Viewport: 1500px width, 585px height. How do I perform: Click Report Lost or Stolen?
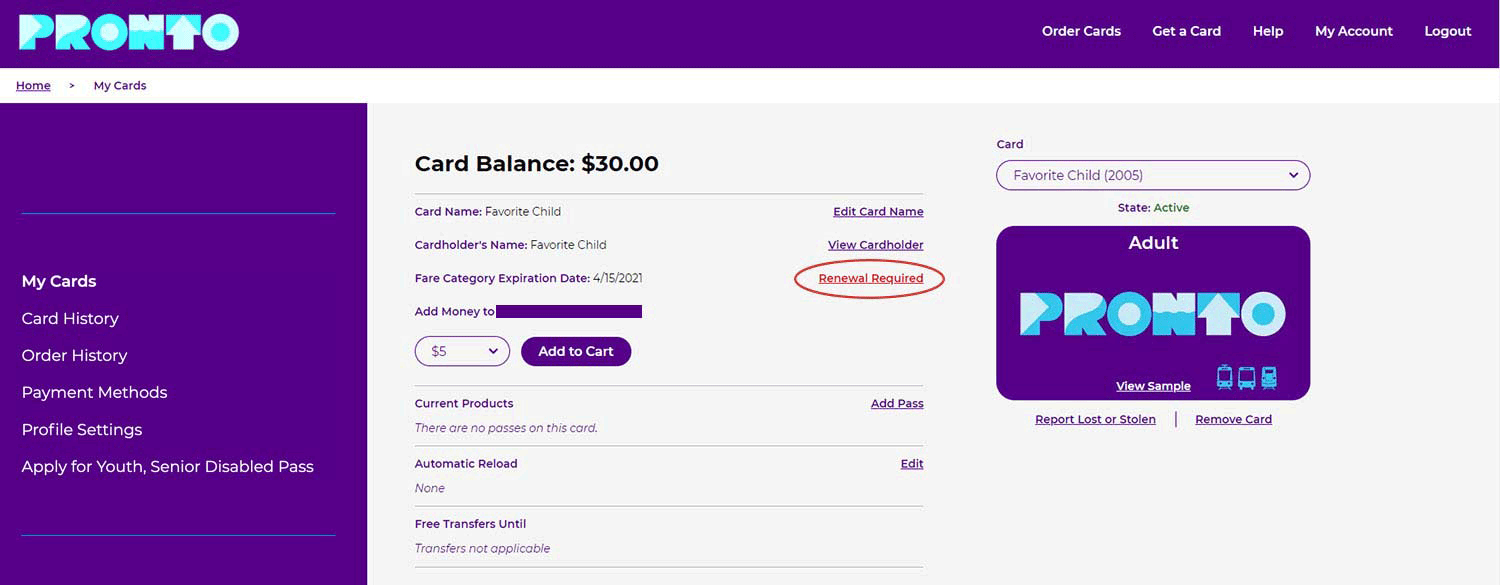coord(1095,420)
